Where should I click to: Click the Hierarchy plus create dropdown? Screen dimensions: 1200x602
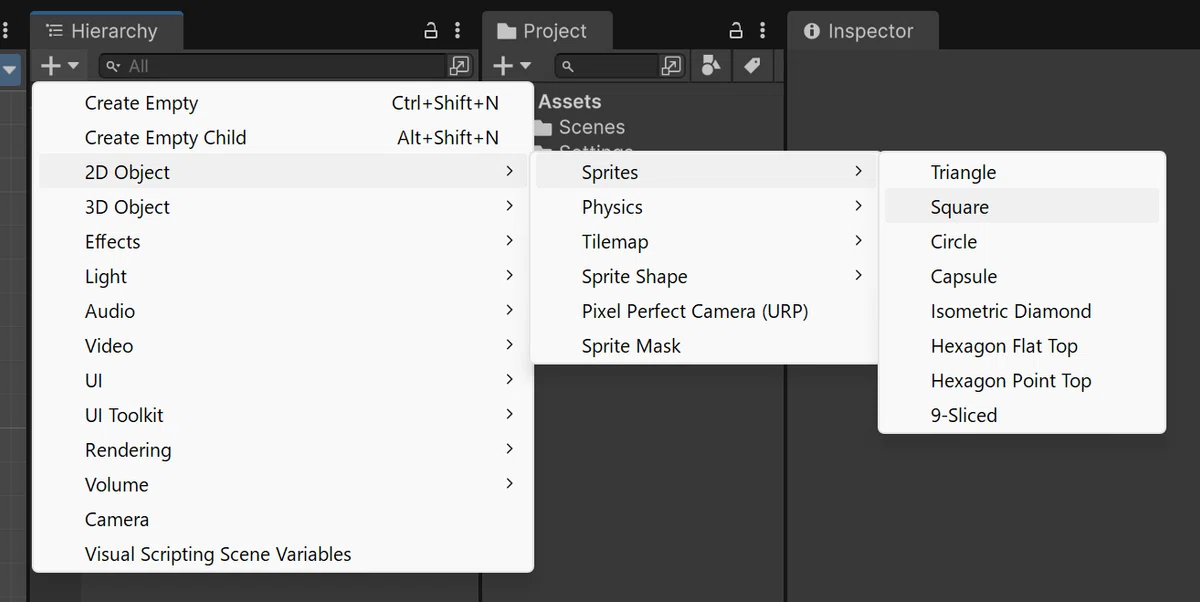pos(59,66)
